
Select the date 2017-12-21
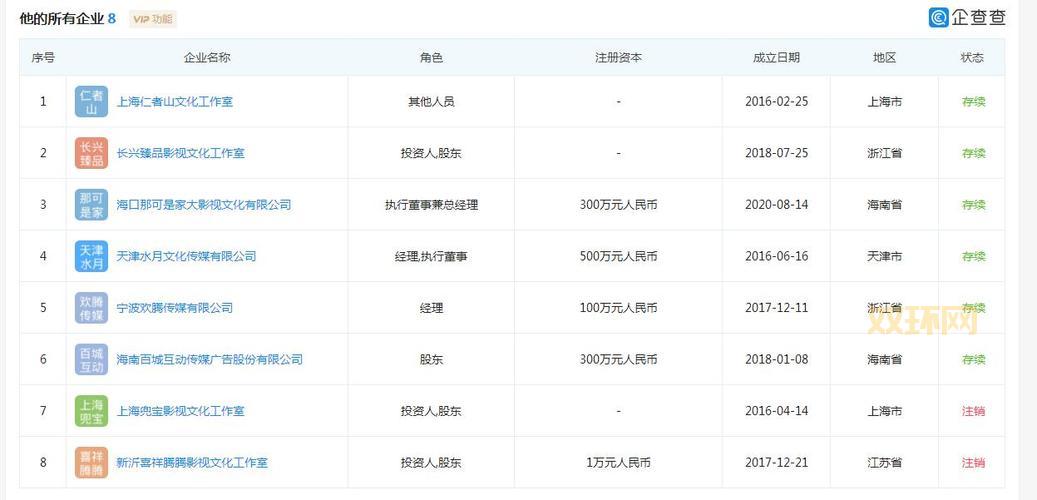(776, 463)
